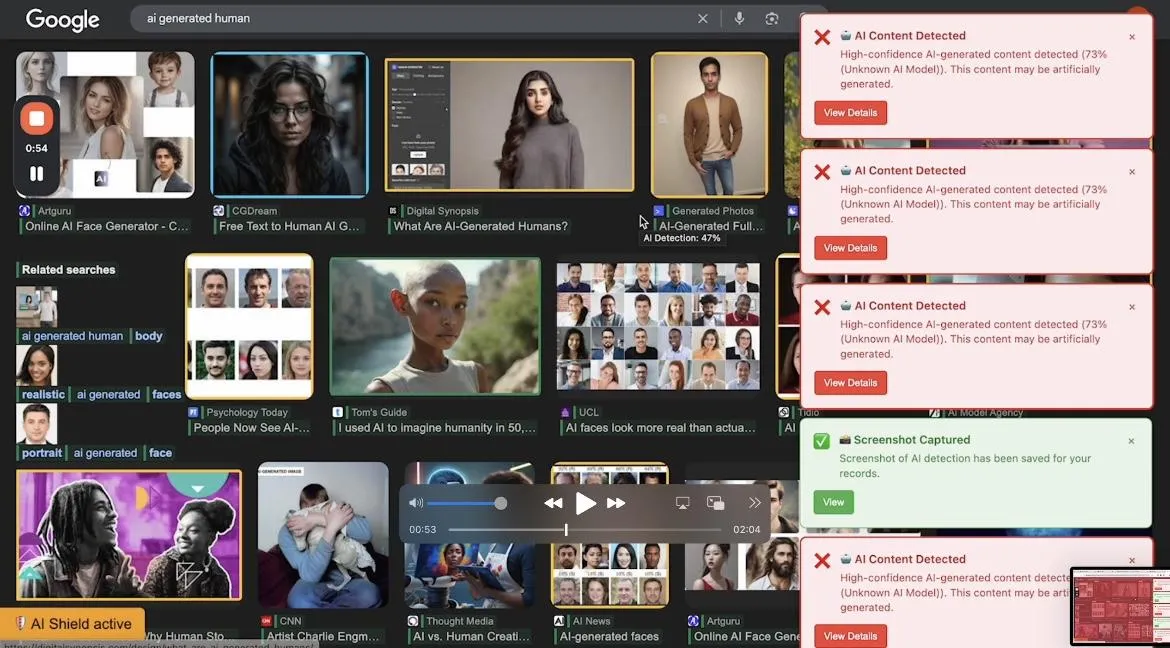Adjust the video player volume slider
The image size is (1170, 648).
pos(467,503)
